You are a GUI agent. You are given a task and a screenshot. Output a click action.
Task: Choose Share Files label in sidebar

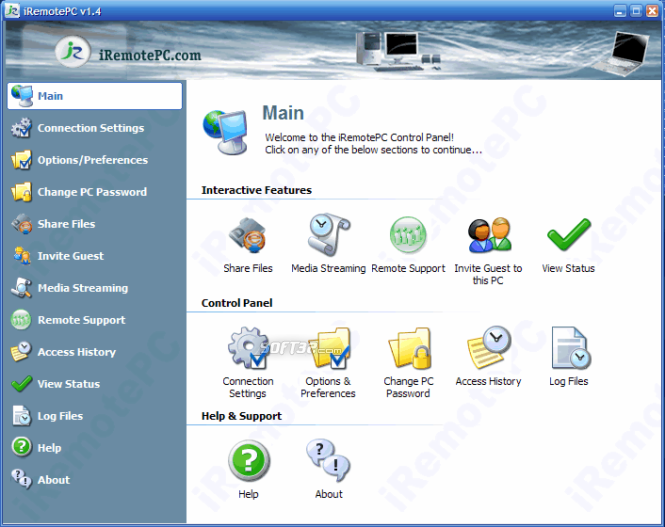coord(66,224)
